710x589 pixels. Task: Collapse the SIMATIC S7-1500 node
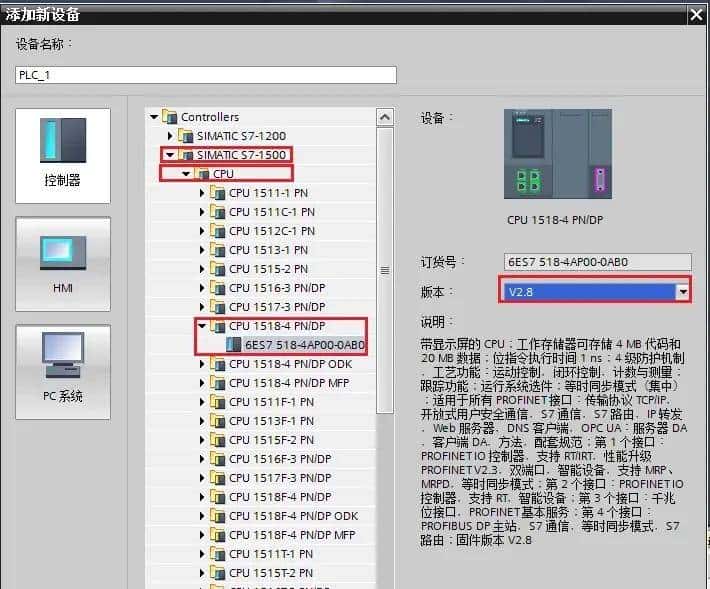click(x=170, y=155)
